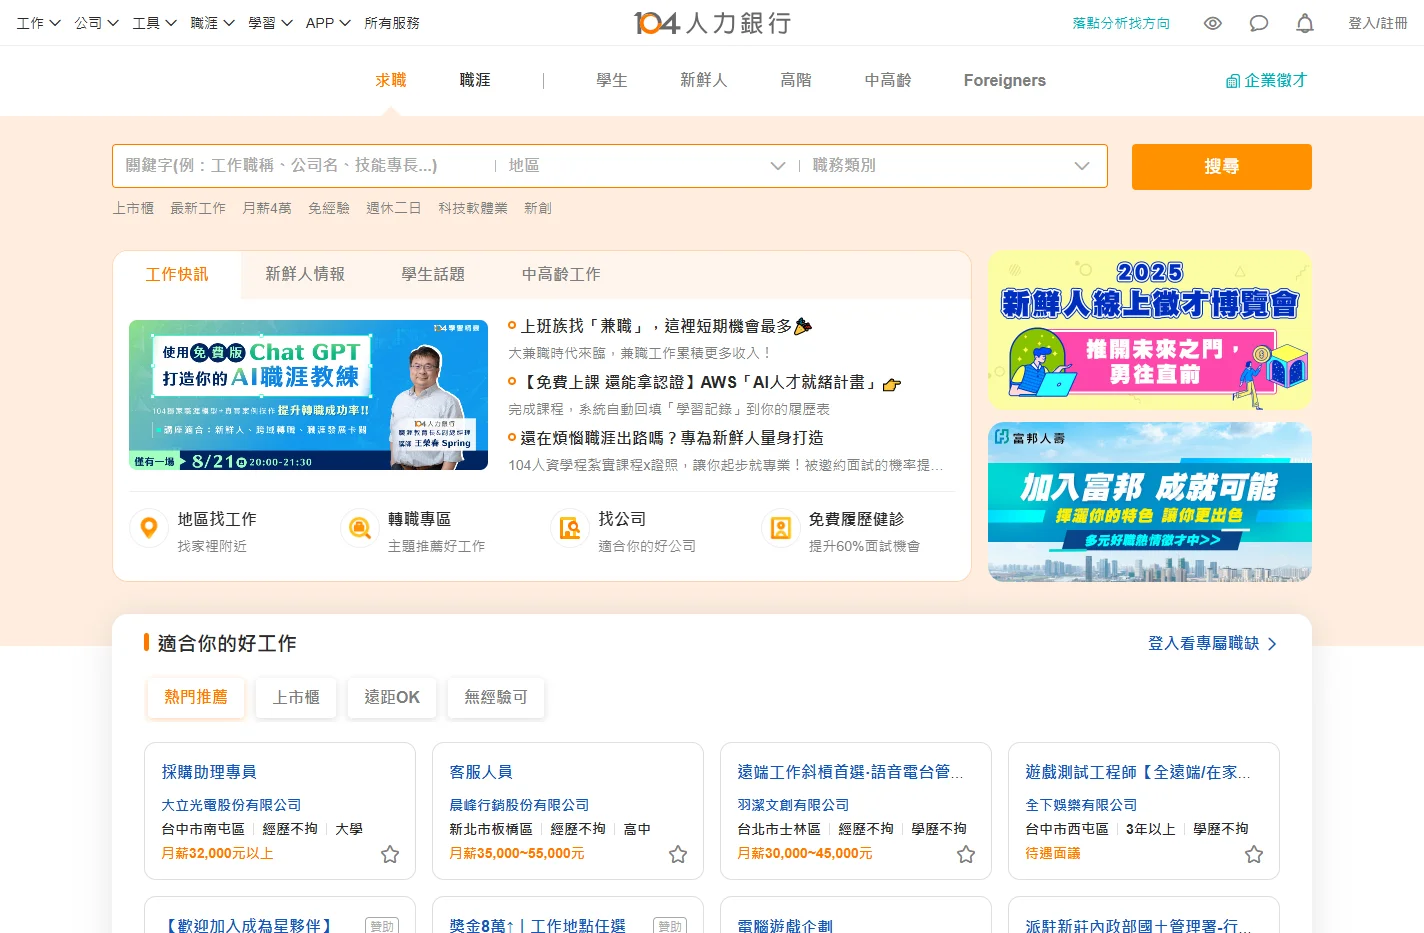The height and width of the screenshot is (933, 1424).
Task: Expand the 職涯 top menu
Action: (212, 23)
